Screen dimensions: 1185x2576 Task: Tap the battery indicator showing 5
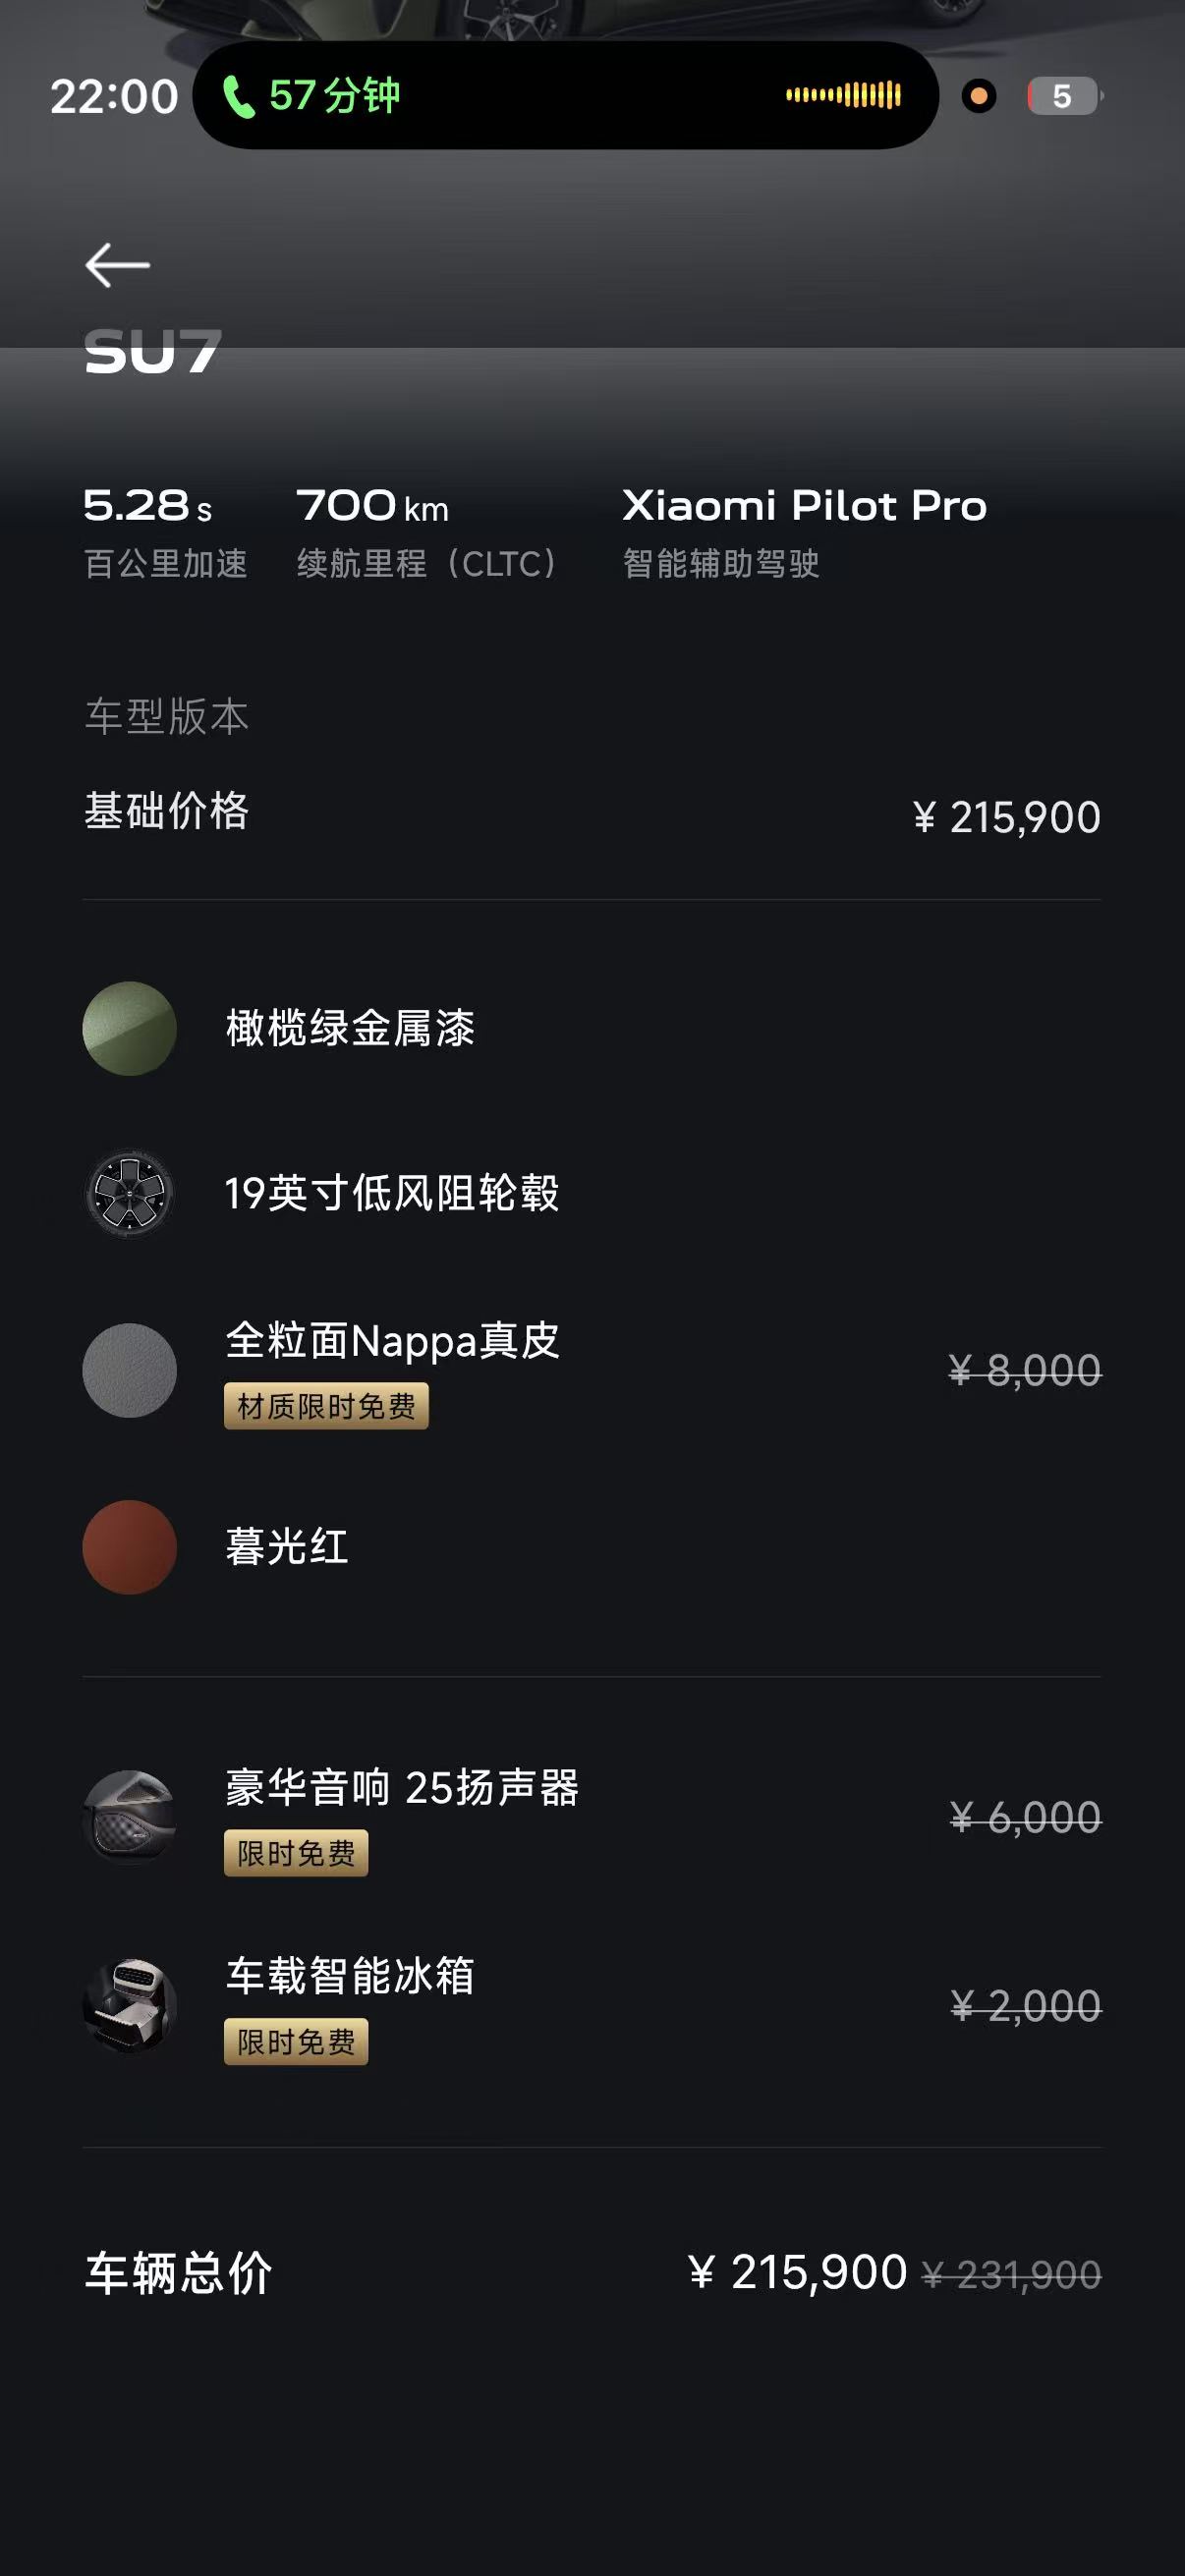click(1064, 96)
